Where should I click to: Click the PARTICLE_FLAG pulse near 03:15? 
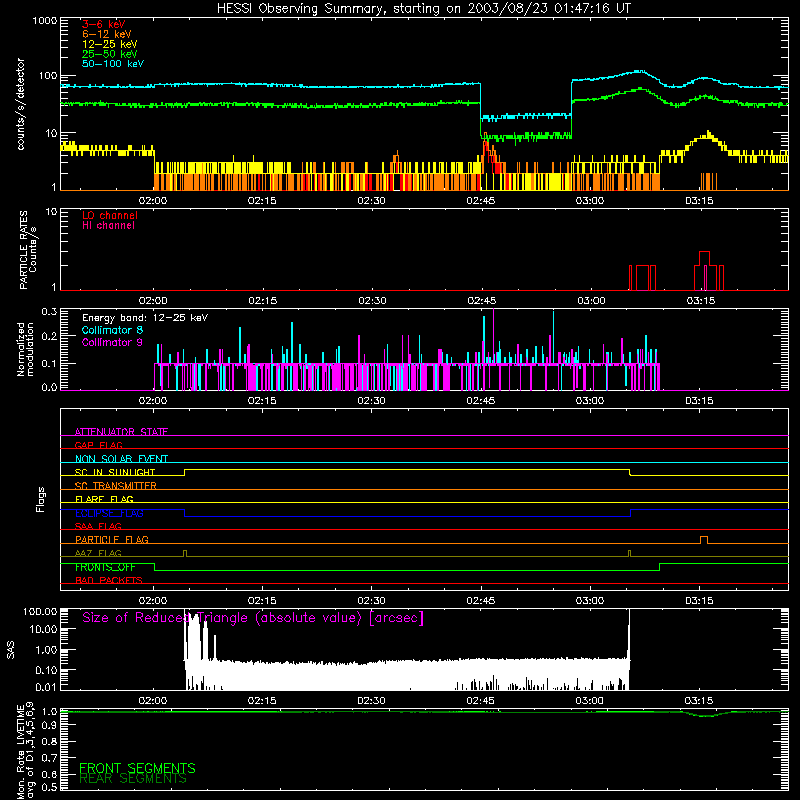point(704,540)
